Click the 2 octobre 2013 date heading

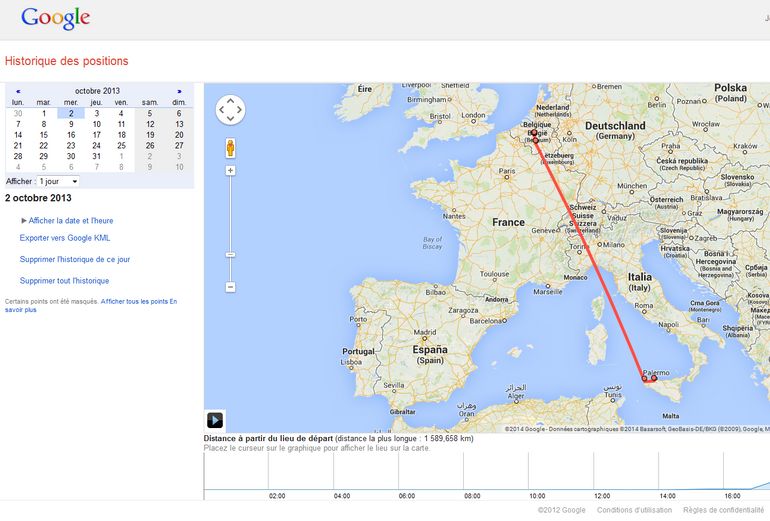pos(38,198)
